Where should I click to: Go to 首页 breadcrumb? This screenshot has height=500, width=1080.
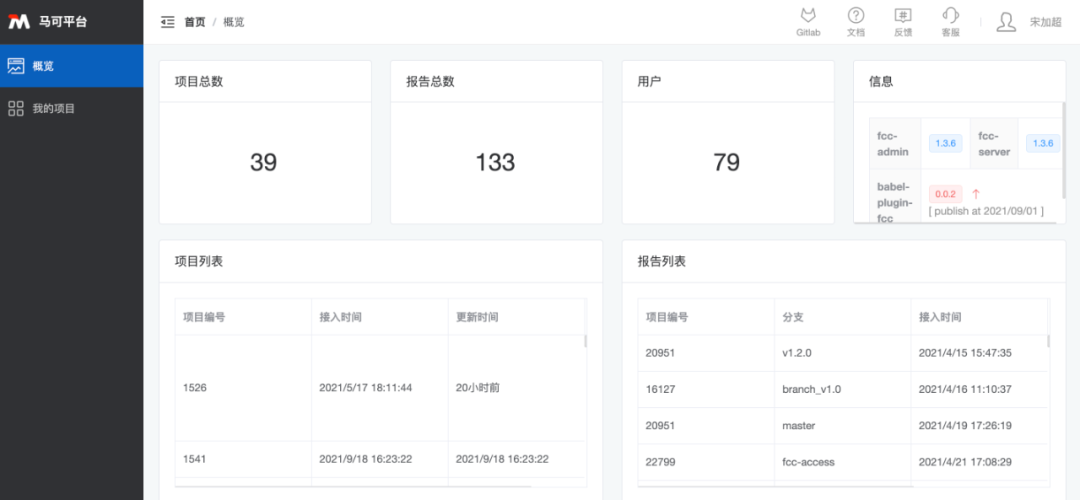pyautogui.click(x=195, y=22)
